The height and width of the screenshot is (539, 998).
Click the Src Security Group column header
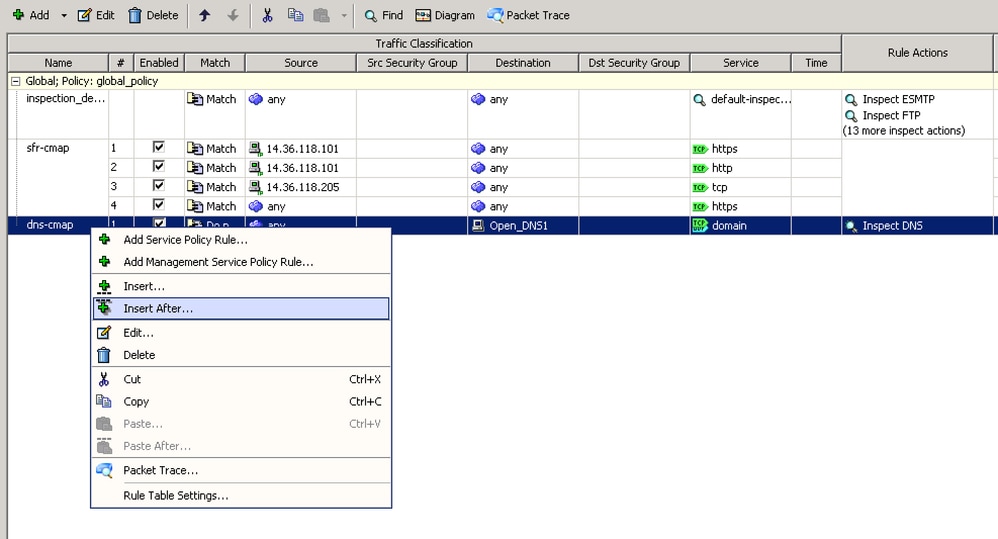[412, 63]
